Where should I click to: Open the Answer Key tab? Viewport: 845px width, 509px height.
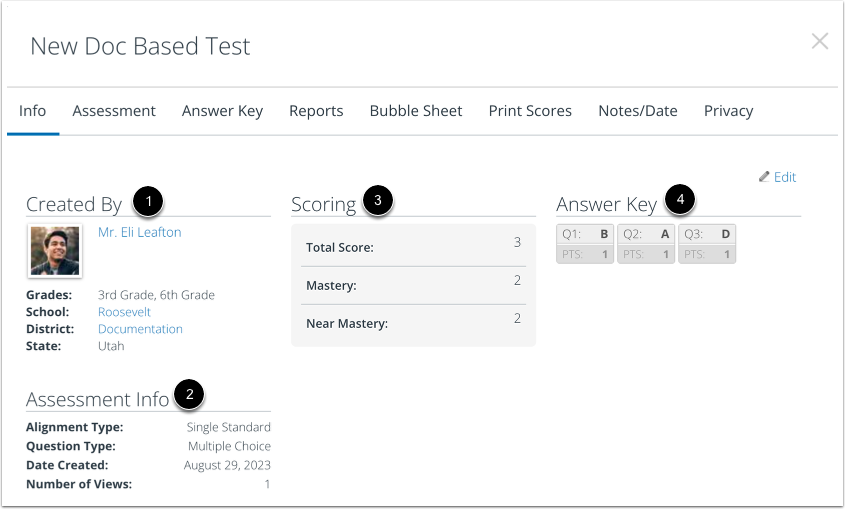click(x=222, y=111)
